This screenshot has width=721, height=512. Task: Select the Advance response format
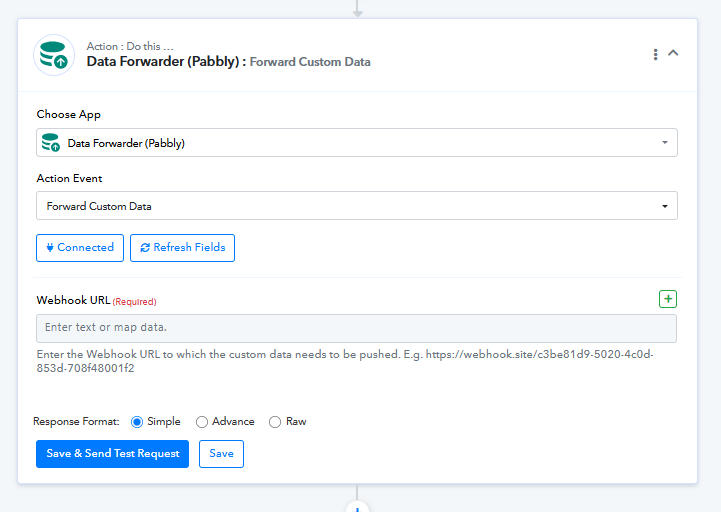click(201, 422)
